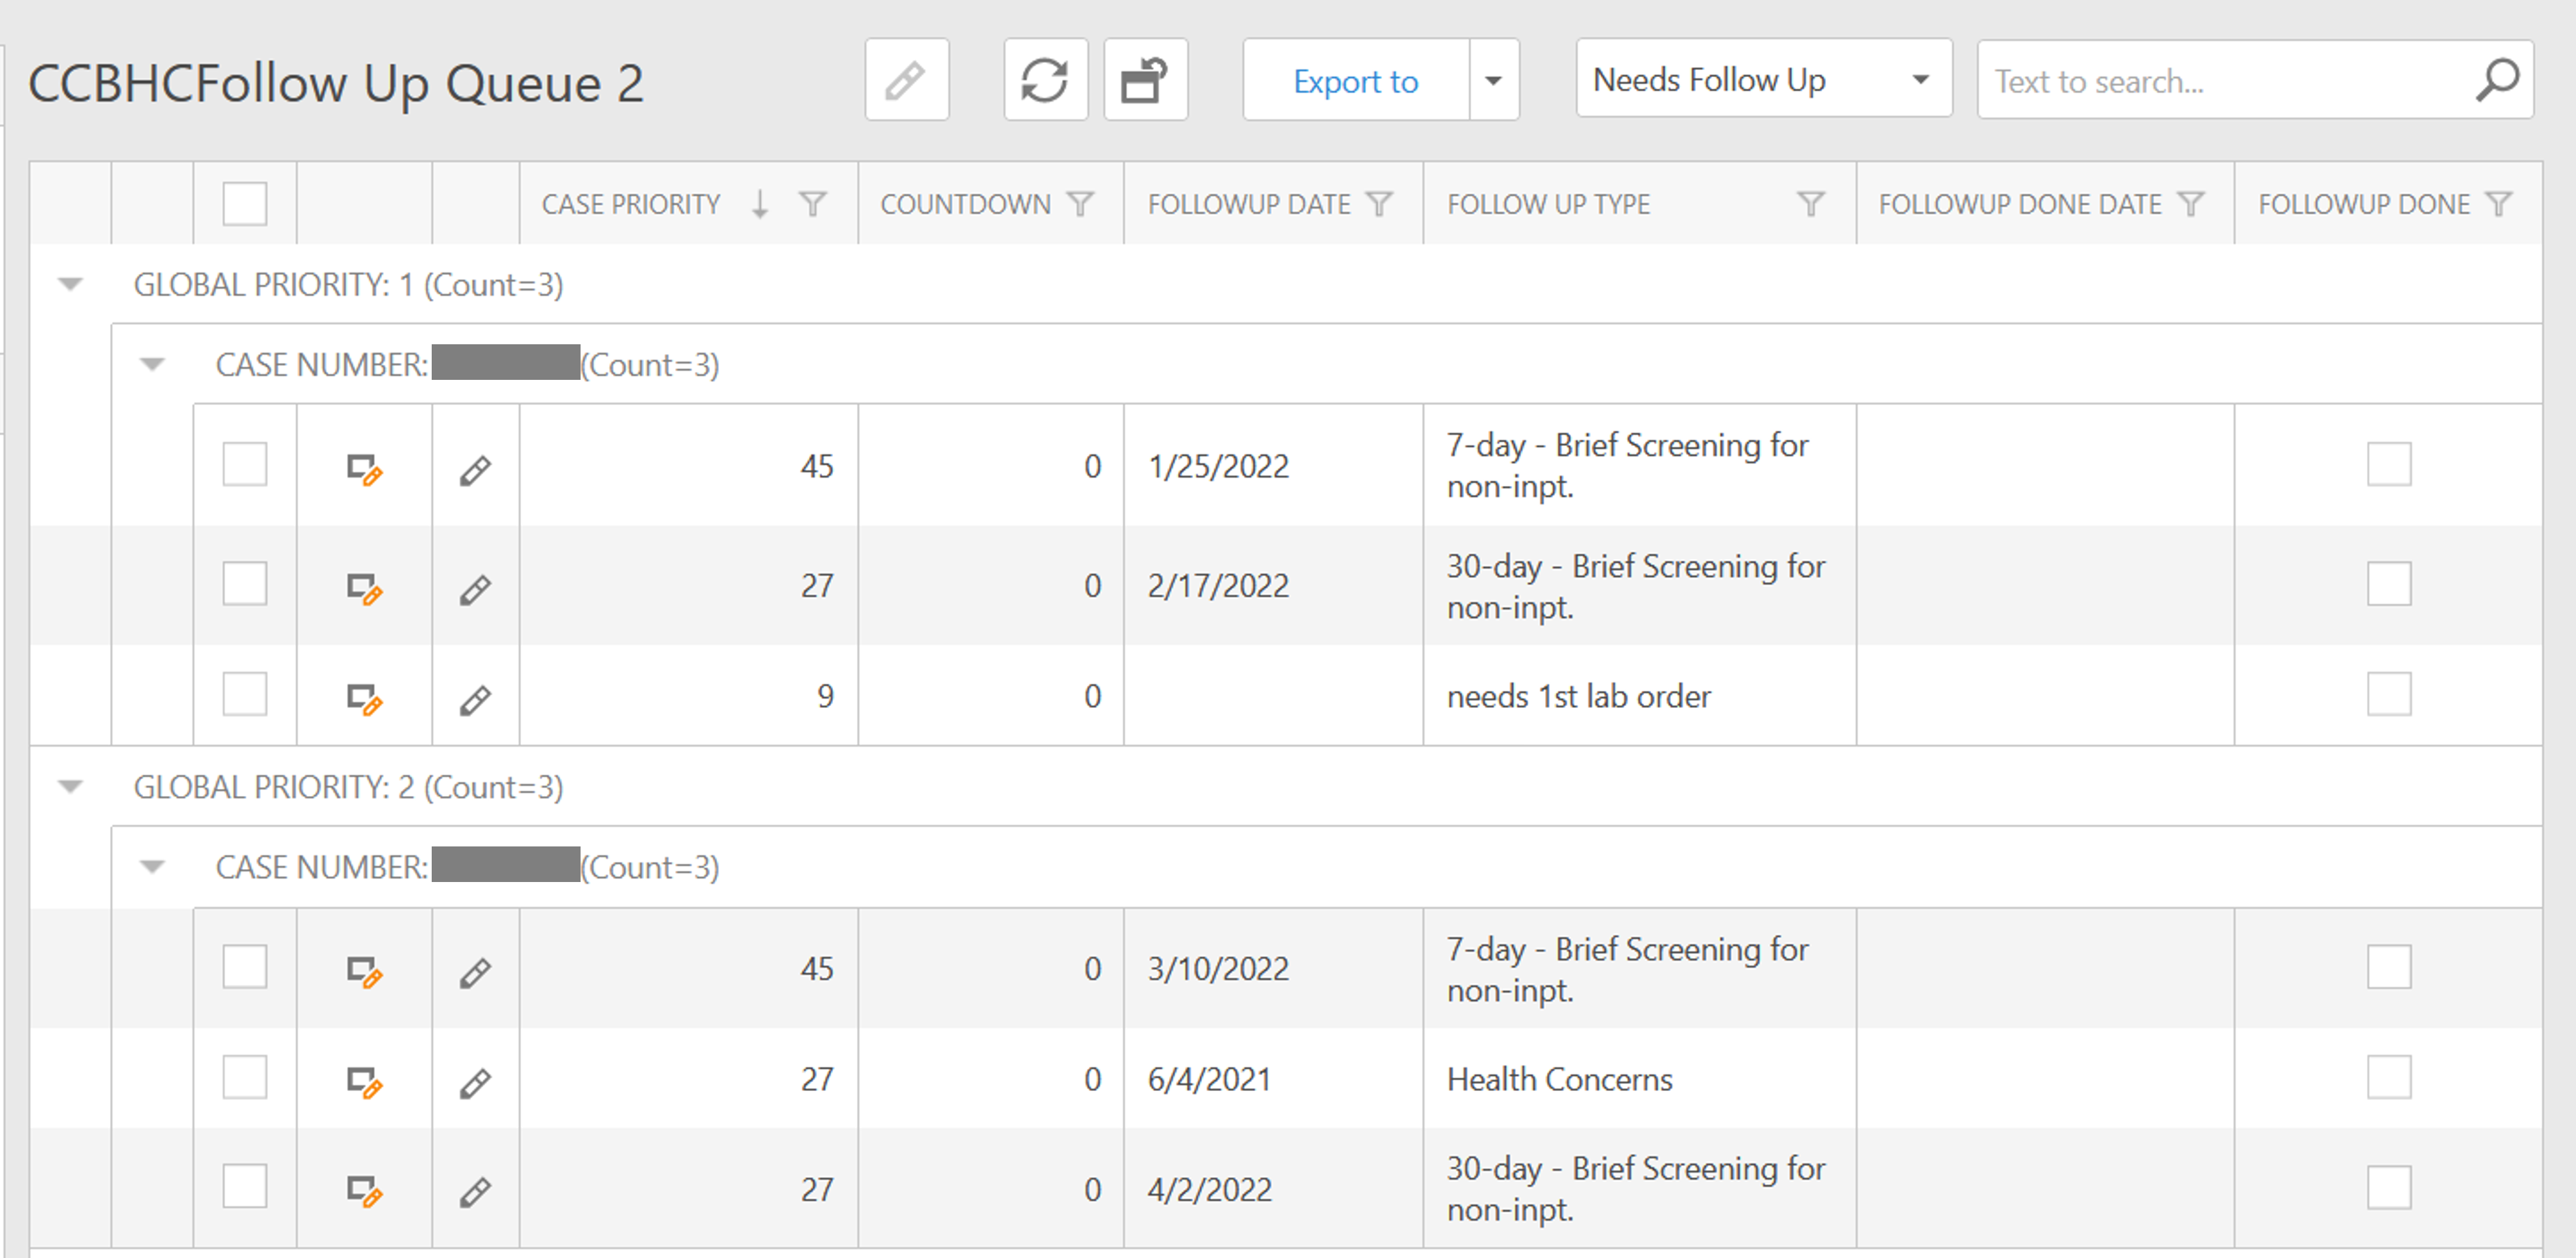Open the Needs Follow Up dropdown
The width and height of the screenshot is (2576, 1258).
[1763, 80]
